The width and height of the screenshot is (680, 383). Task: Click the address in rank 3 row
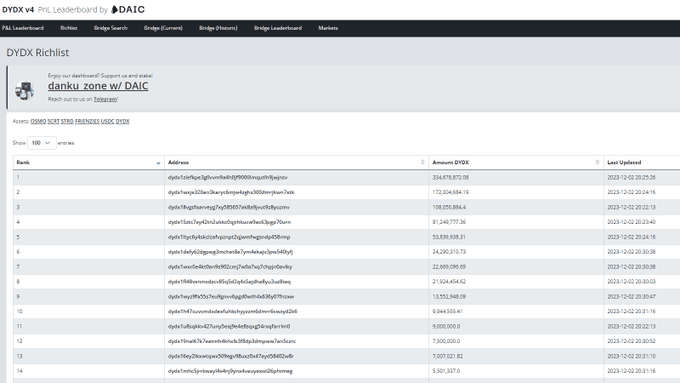point(229,207)
